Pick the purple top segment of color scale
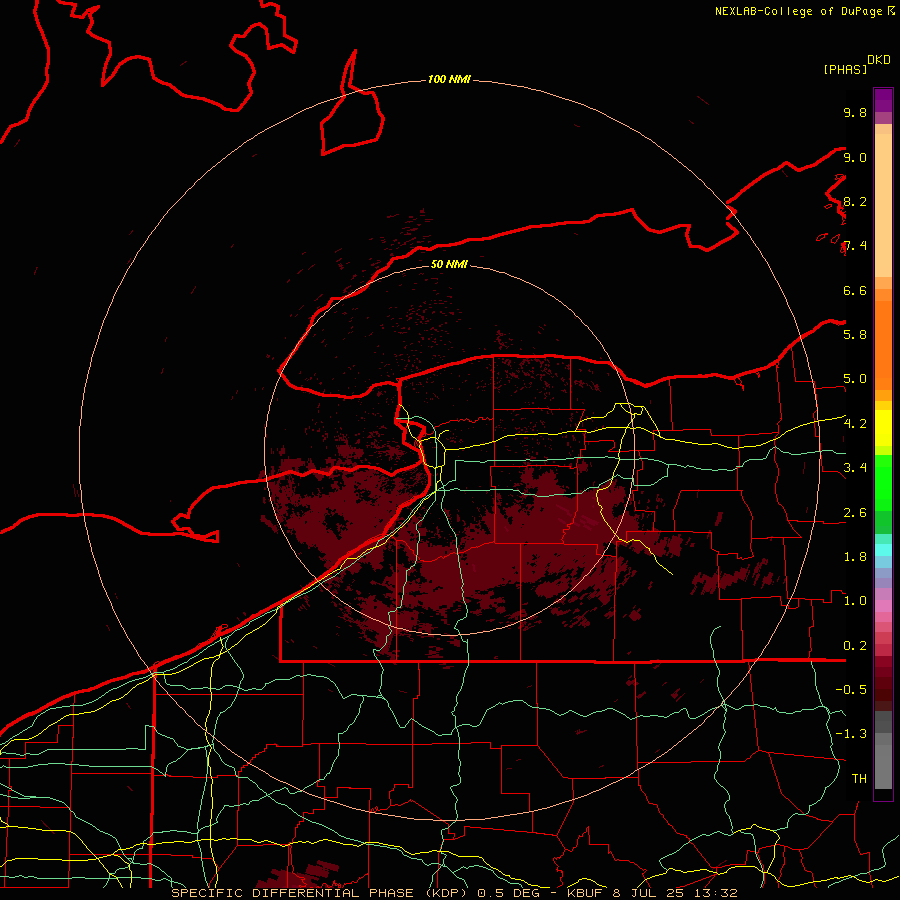This screenshot has width=900, height=900. point(883,100)
